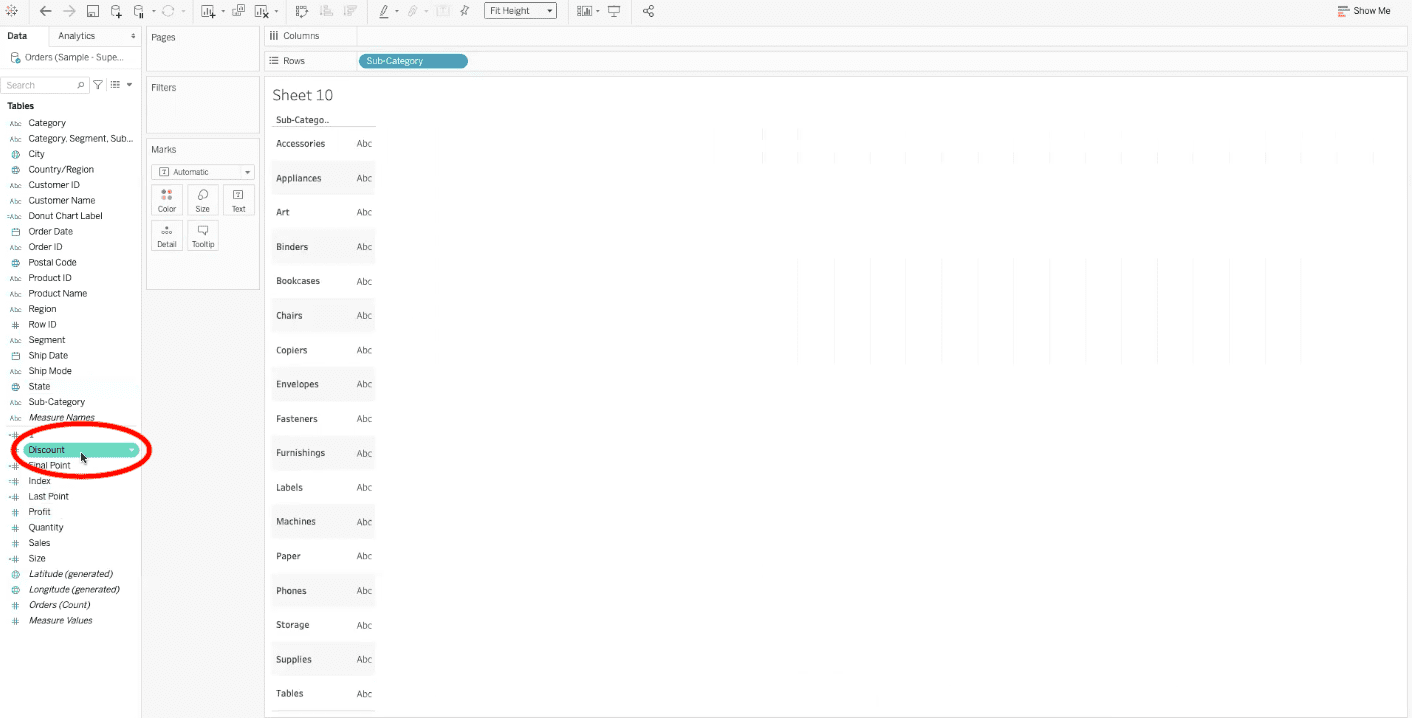Toggle the Highlight tool in the toolbar
This screenshot has height=718, width=1412.
[x=385, y=11]
